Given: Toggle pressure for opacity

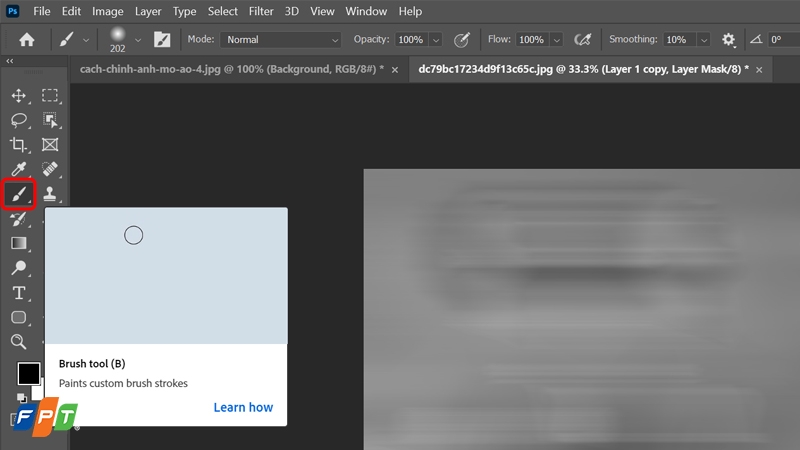Looking at the screenshot, I should click(462, 39).
